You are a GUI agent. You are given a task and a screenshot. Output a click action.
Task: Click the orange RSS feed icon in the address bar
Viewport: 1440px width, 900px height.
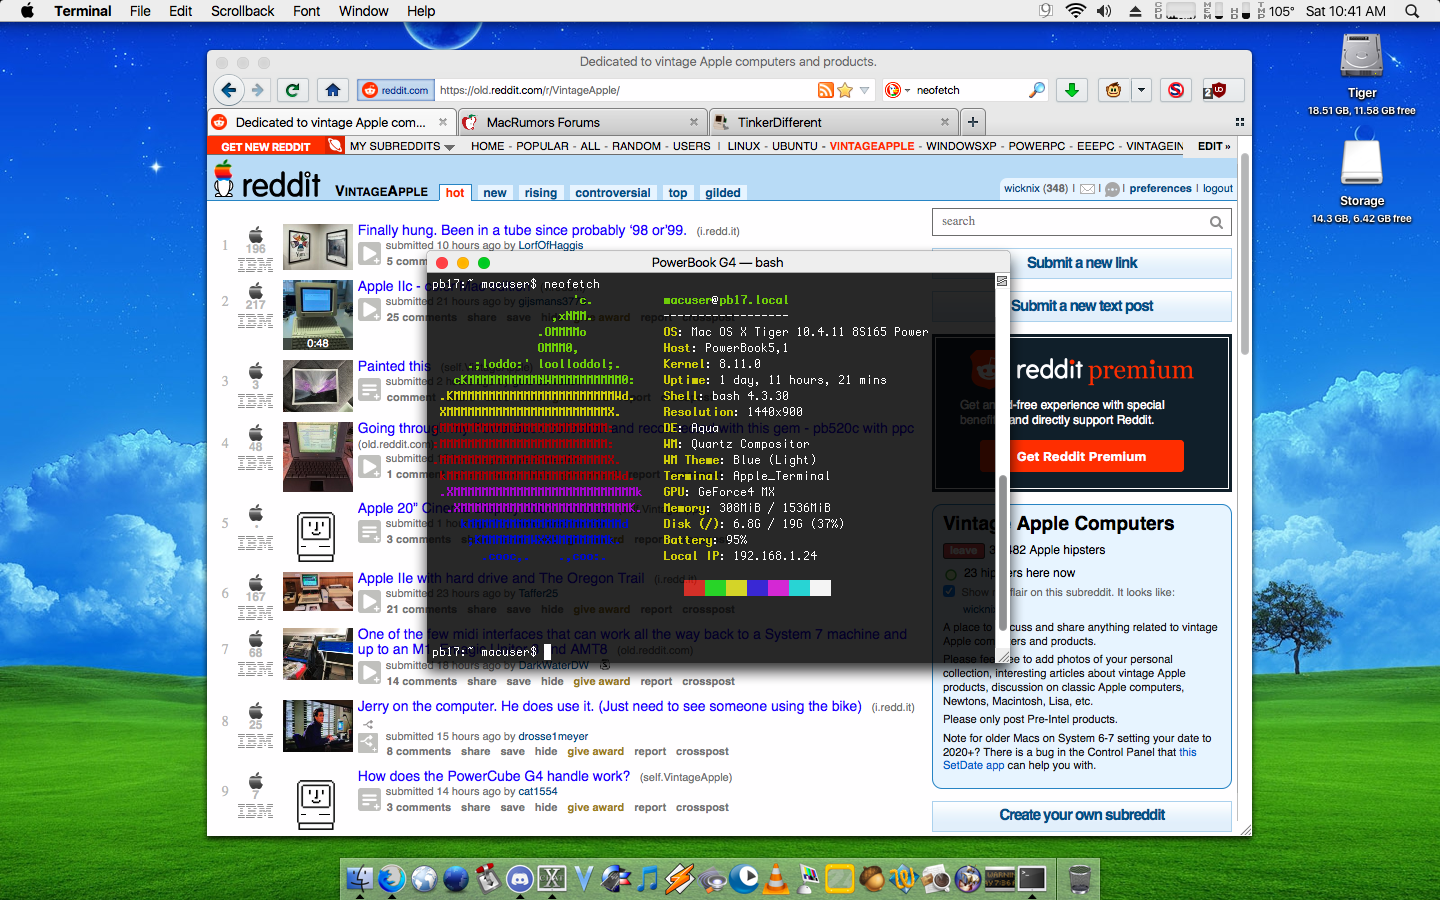825,90
